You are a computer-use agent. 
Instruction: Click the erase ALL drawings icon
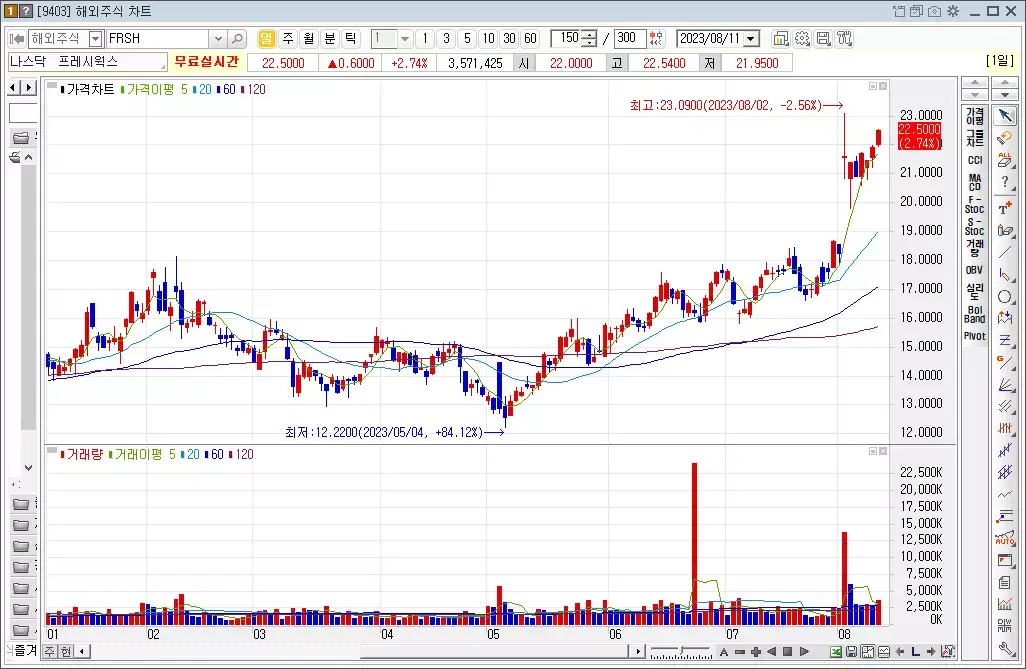coord(1005,160)
